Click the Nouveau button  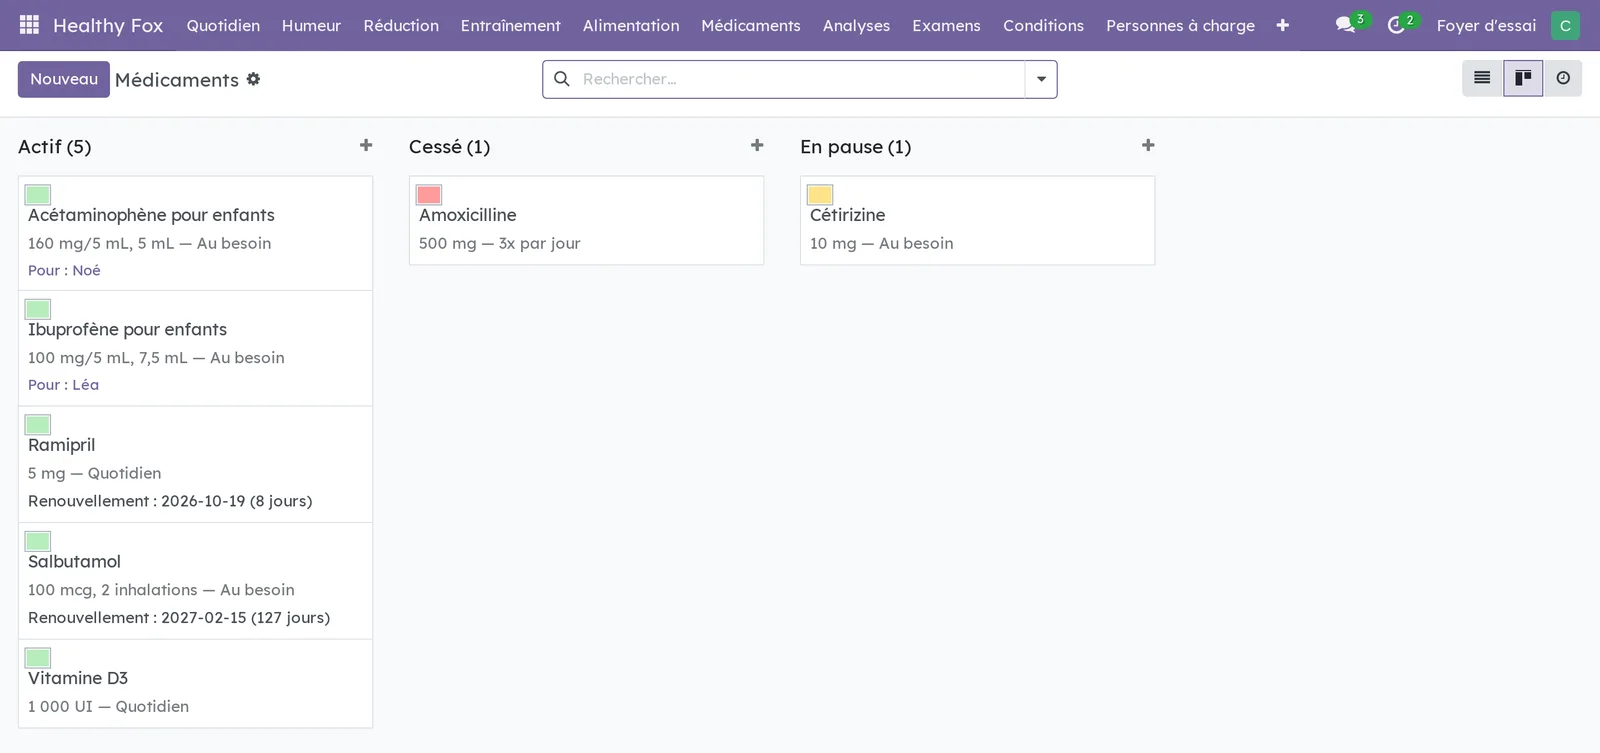point(64,79)
